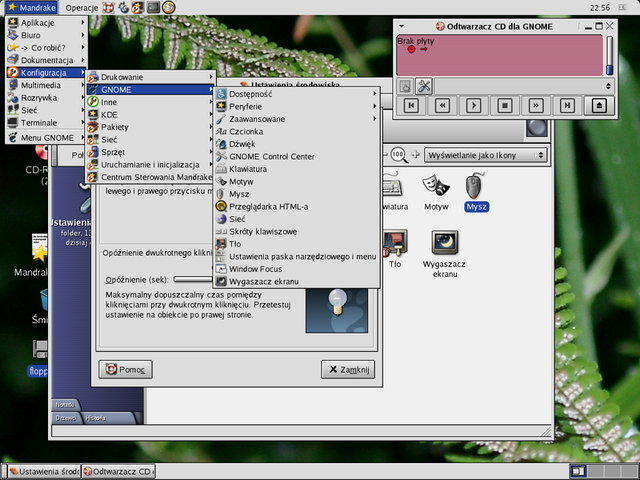Rewind the CD in the player
This screenshot has width=640, height=480.
442,106
